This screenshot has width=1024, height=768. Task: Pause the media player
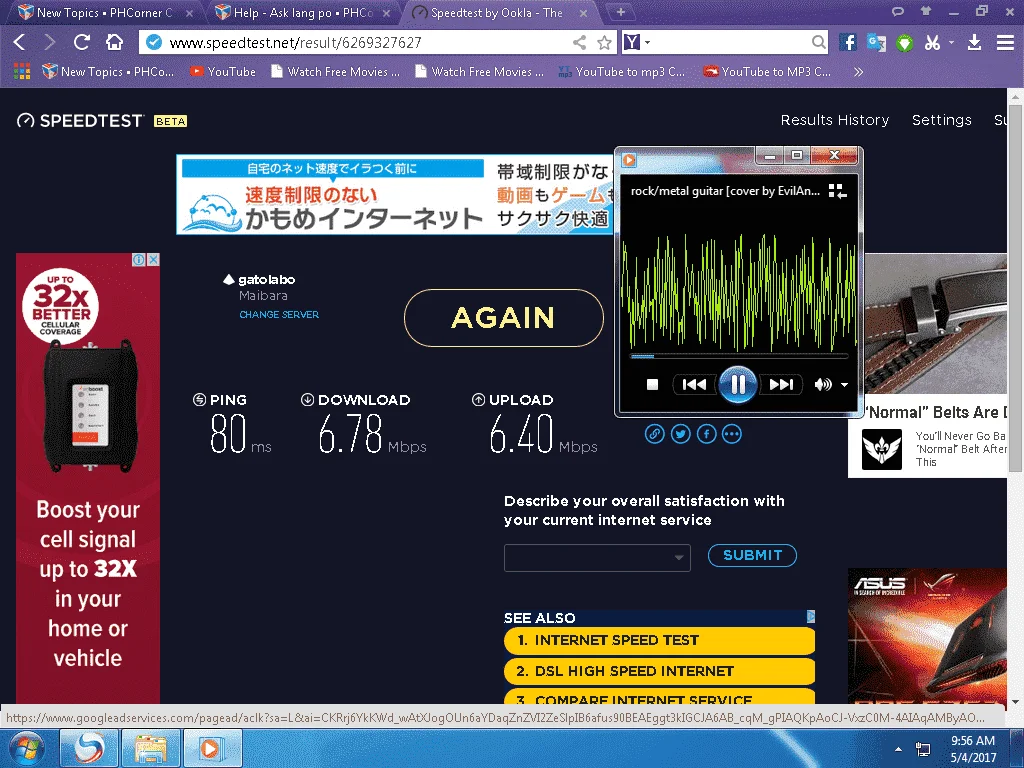[x=738, y=385]
